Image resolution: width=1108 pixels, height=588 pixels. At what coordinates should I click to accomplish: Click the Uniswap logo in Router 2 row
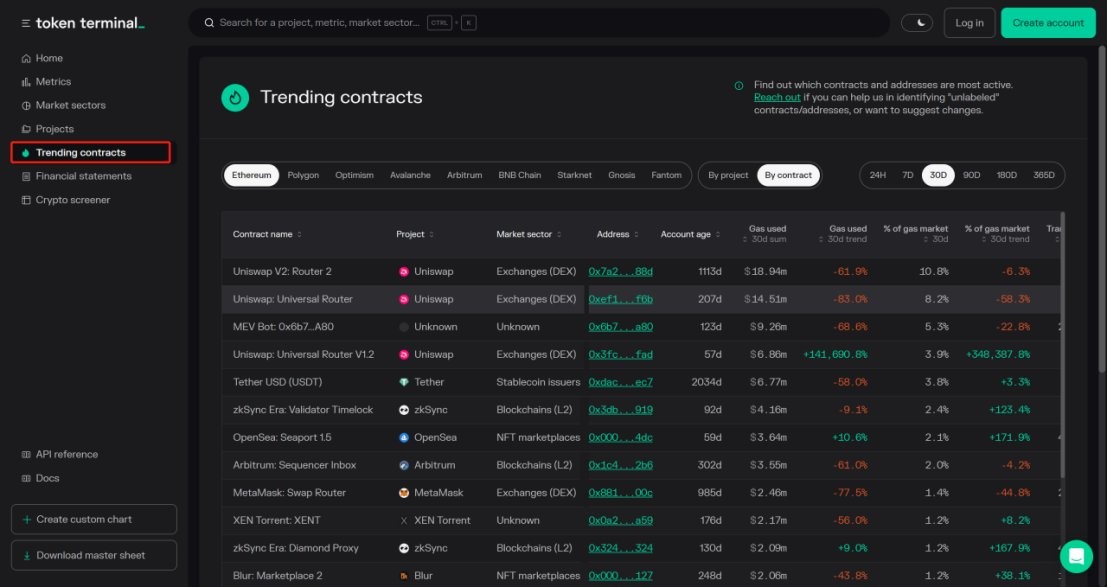point(404,272)
